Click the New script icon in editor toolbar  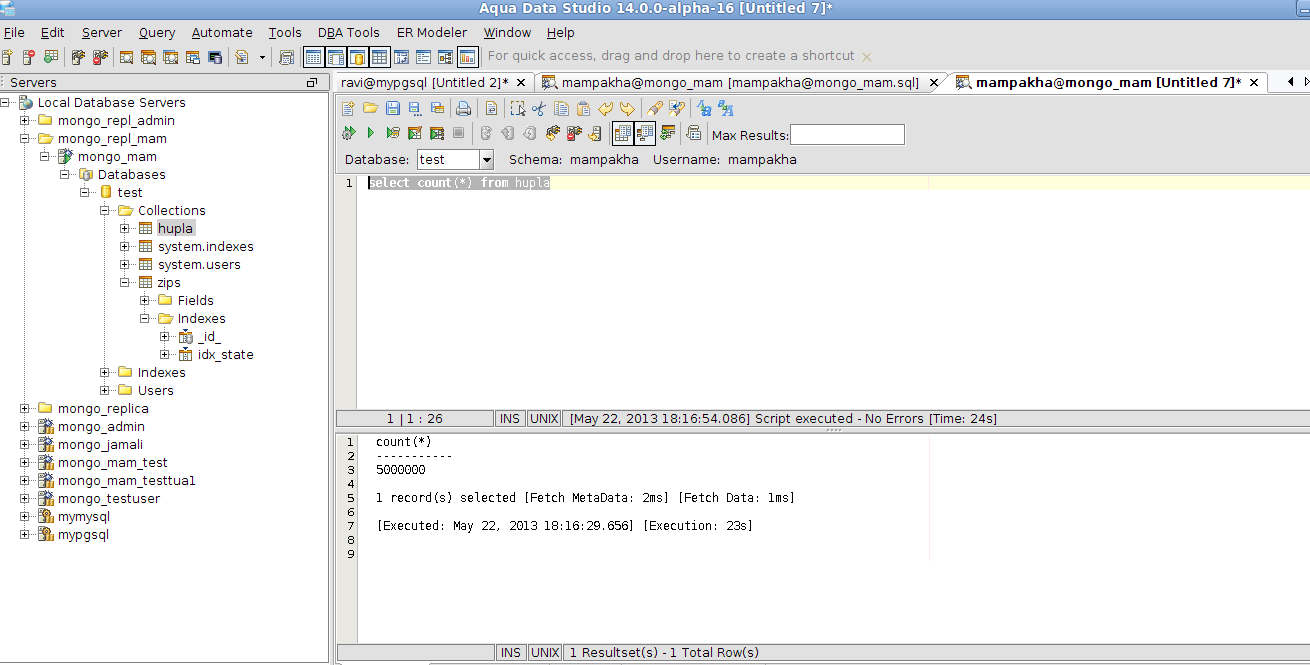point(348,108)
